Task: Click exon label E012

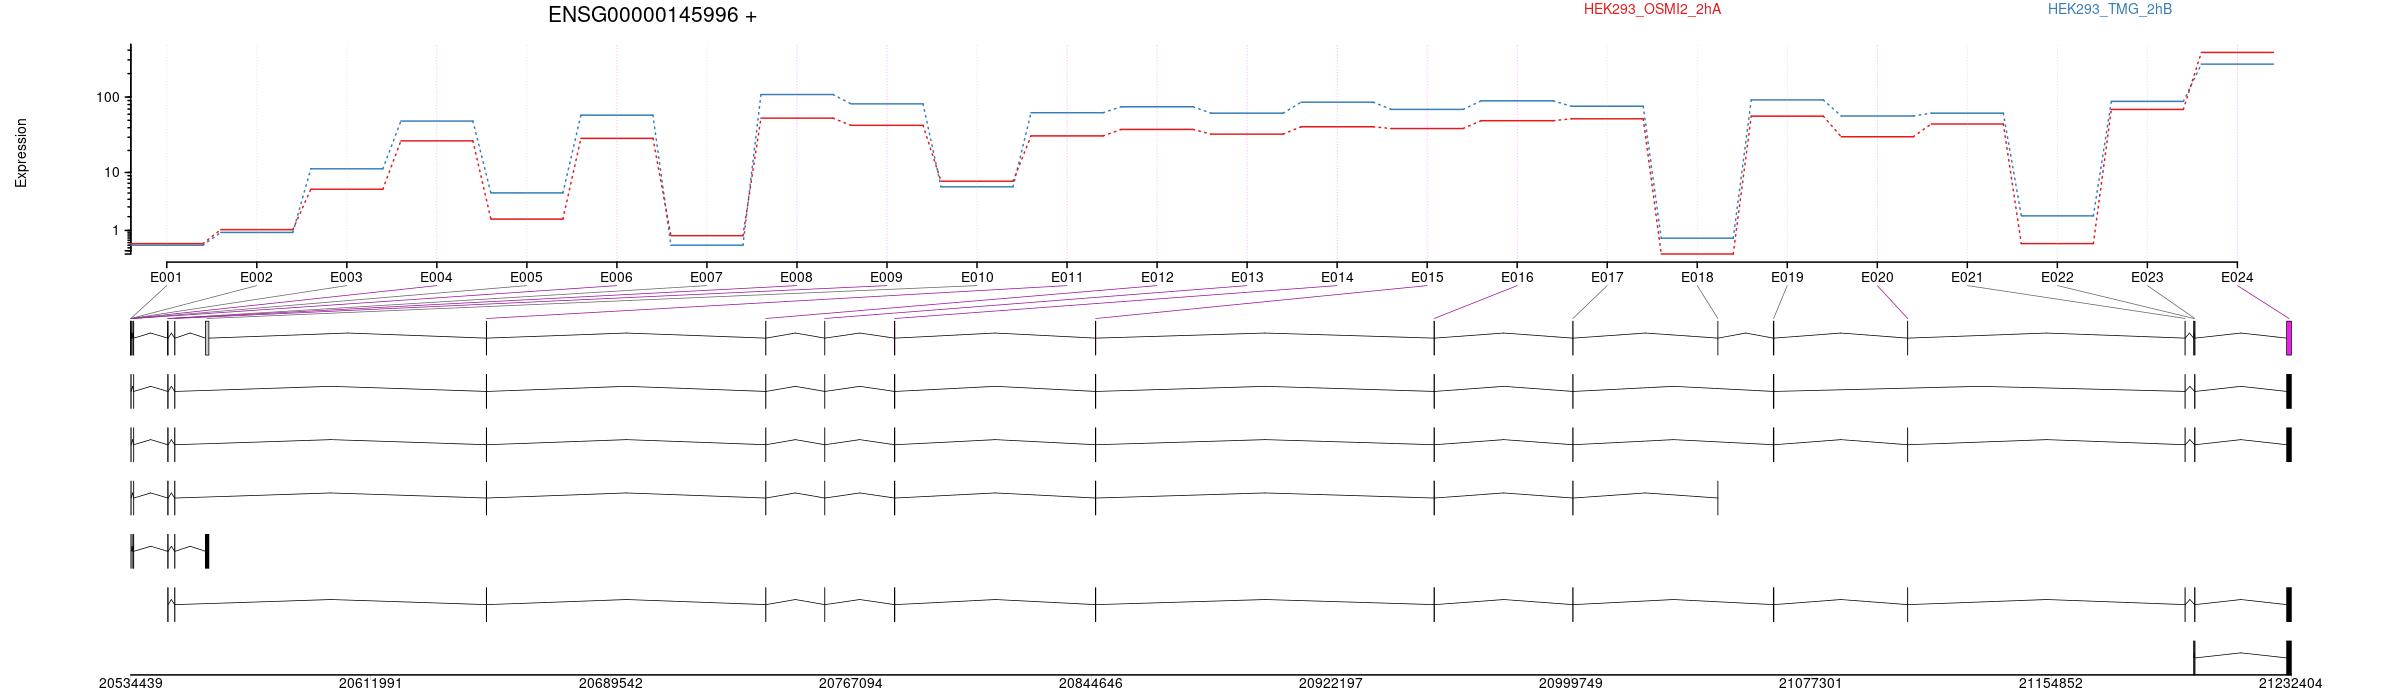Action: click(1157, 277)
